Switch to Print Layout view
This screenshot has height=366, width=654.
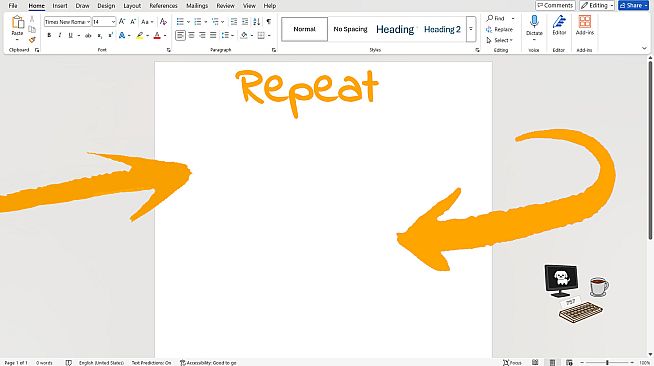(x=552, y=363)
